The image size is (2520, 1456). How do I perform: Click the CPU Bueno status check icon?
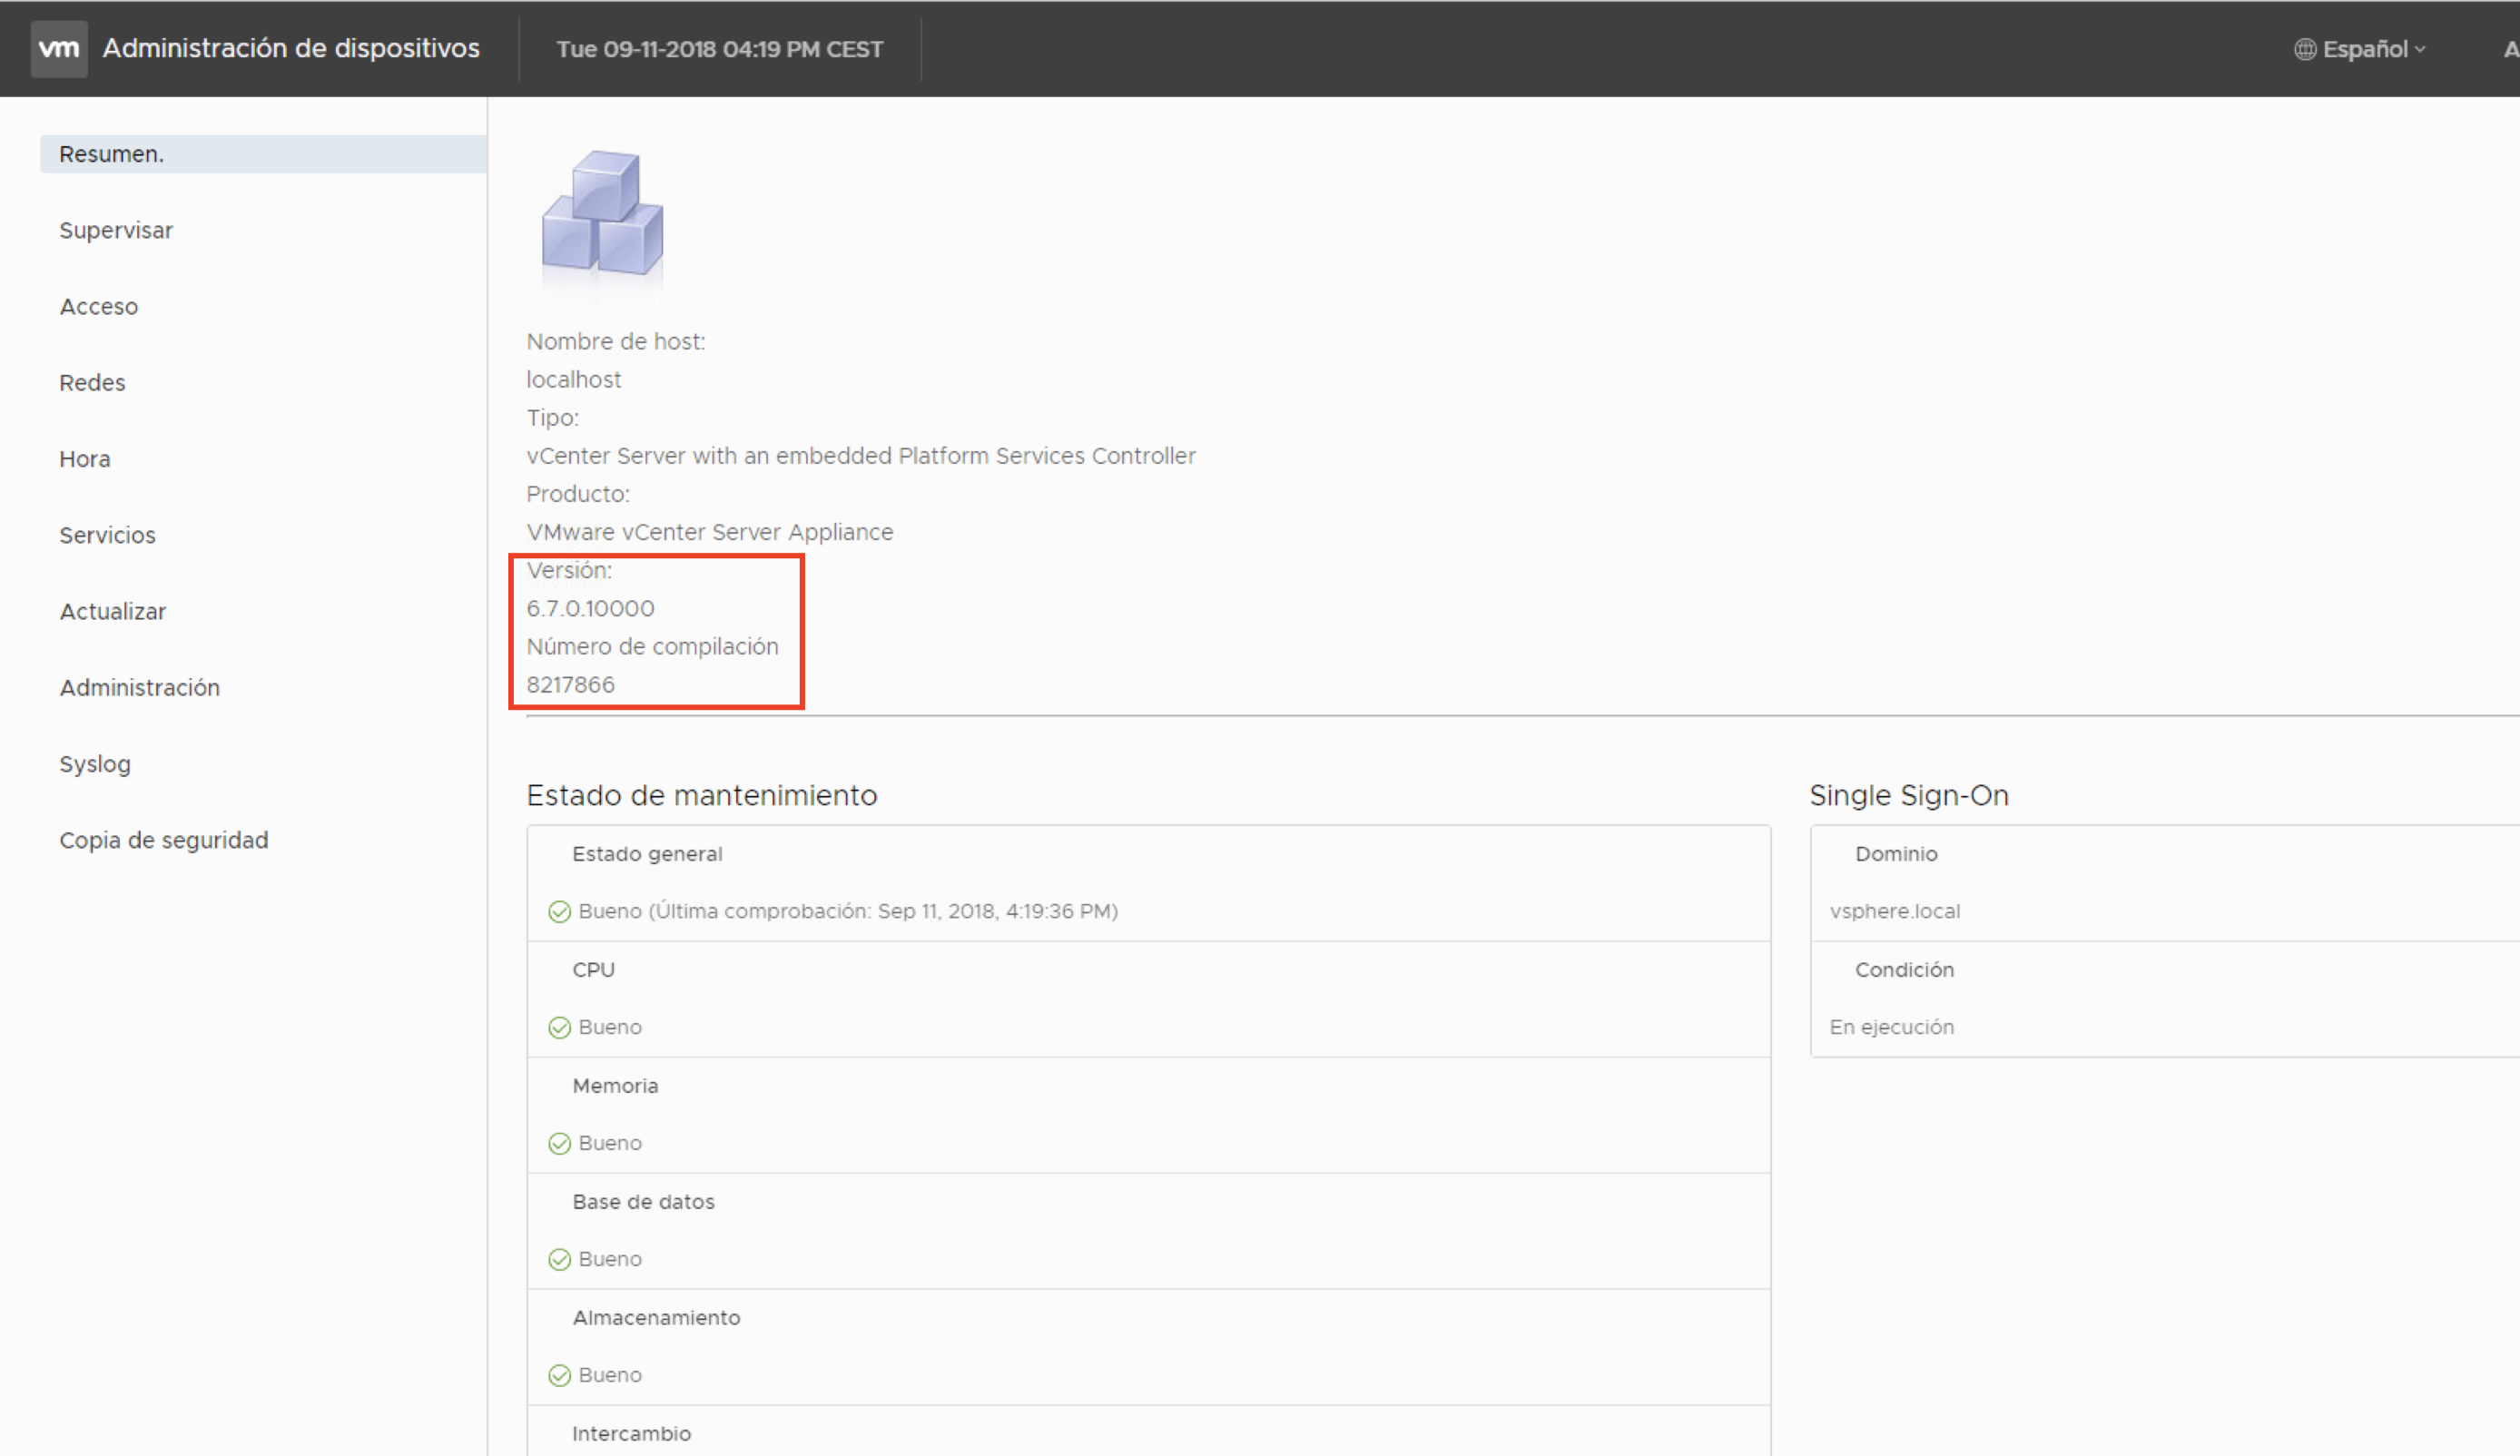[559, 1028]
